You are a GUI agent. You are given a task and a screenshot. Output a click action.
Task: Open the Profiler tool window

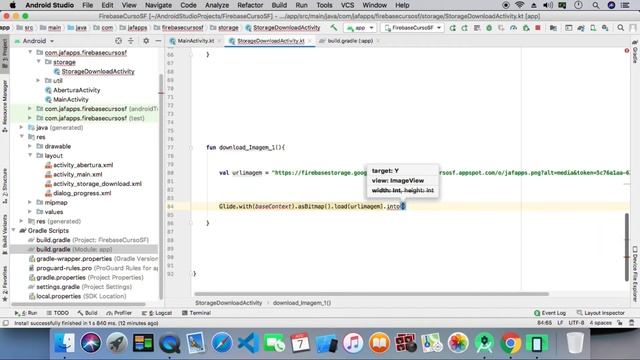(119, 313)
